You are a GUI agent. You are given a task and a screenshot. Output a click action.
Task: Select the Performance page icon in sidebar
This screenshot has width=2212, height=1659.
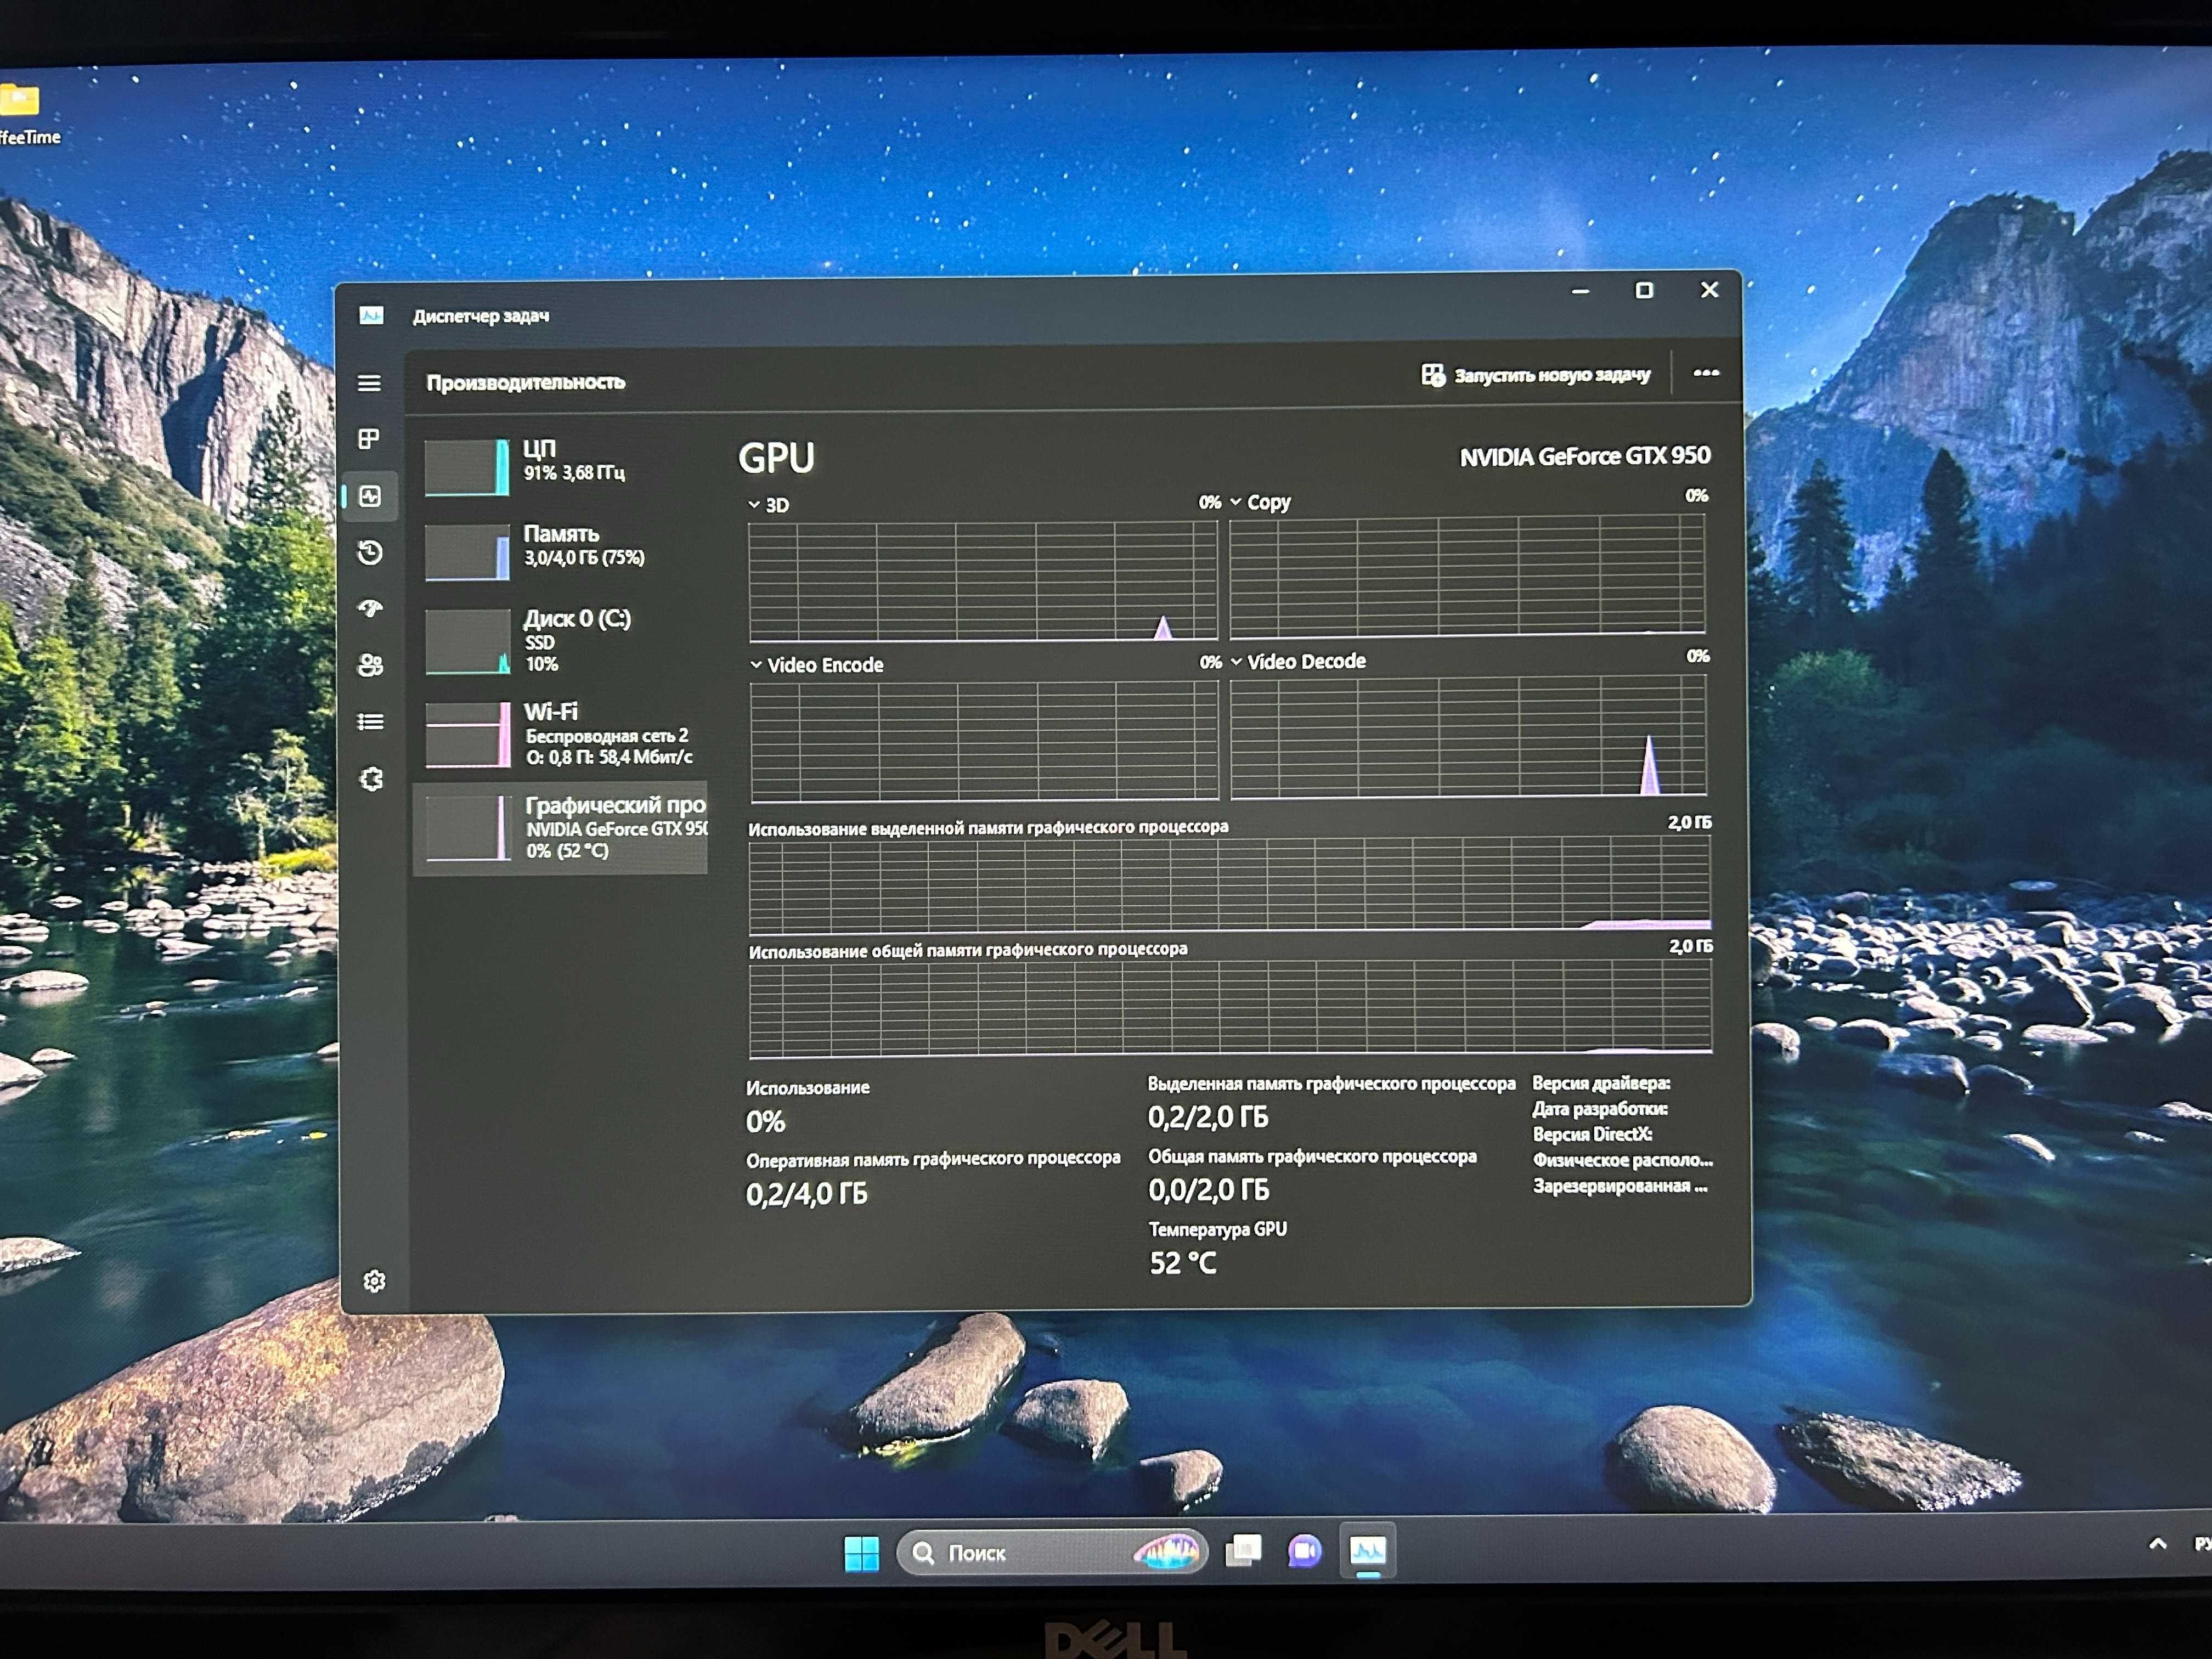coord(370,496)
